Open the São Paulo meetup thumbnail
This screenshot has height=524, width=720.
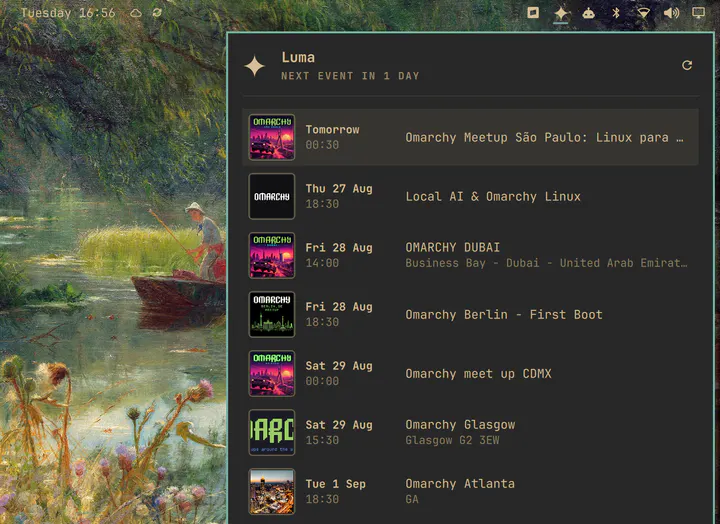[272, 137]
